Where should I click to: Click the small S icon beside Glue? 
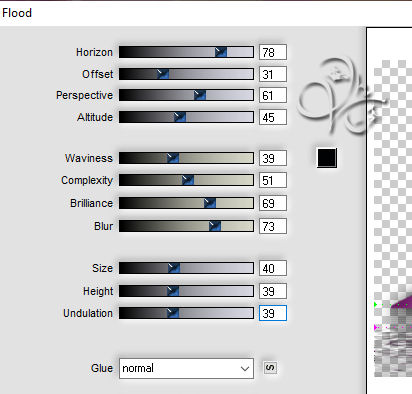tap(270, 368)
